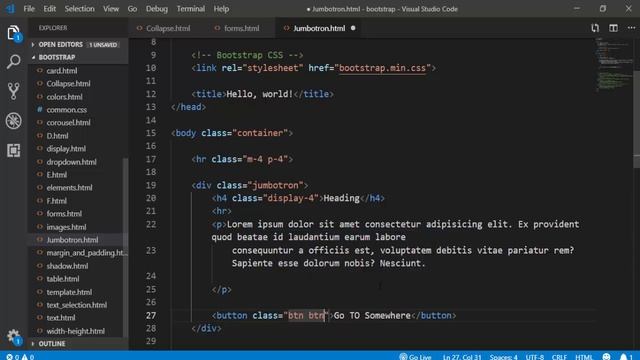Expand the Outline section
The width and height of the screenshot is (640, 360).
[x=78, y=344]
